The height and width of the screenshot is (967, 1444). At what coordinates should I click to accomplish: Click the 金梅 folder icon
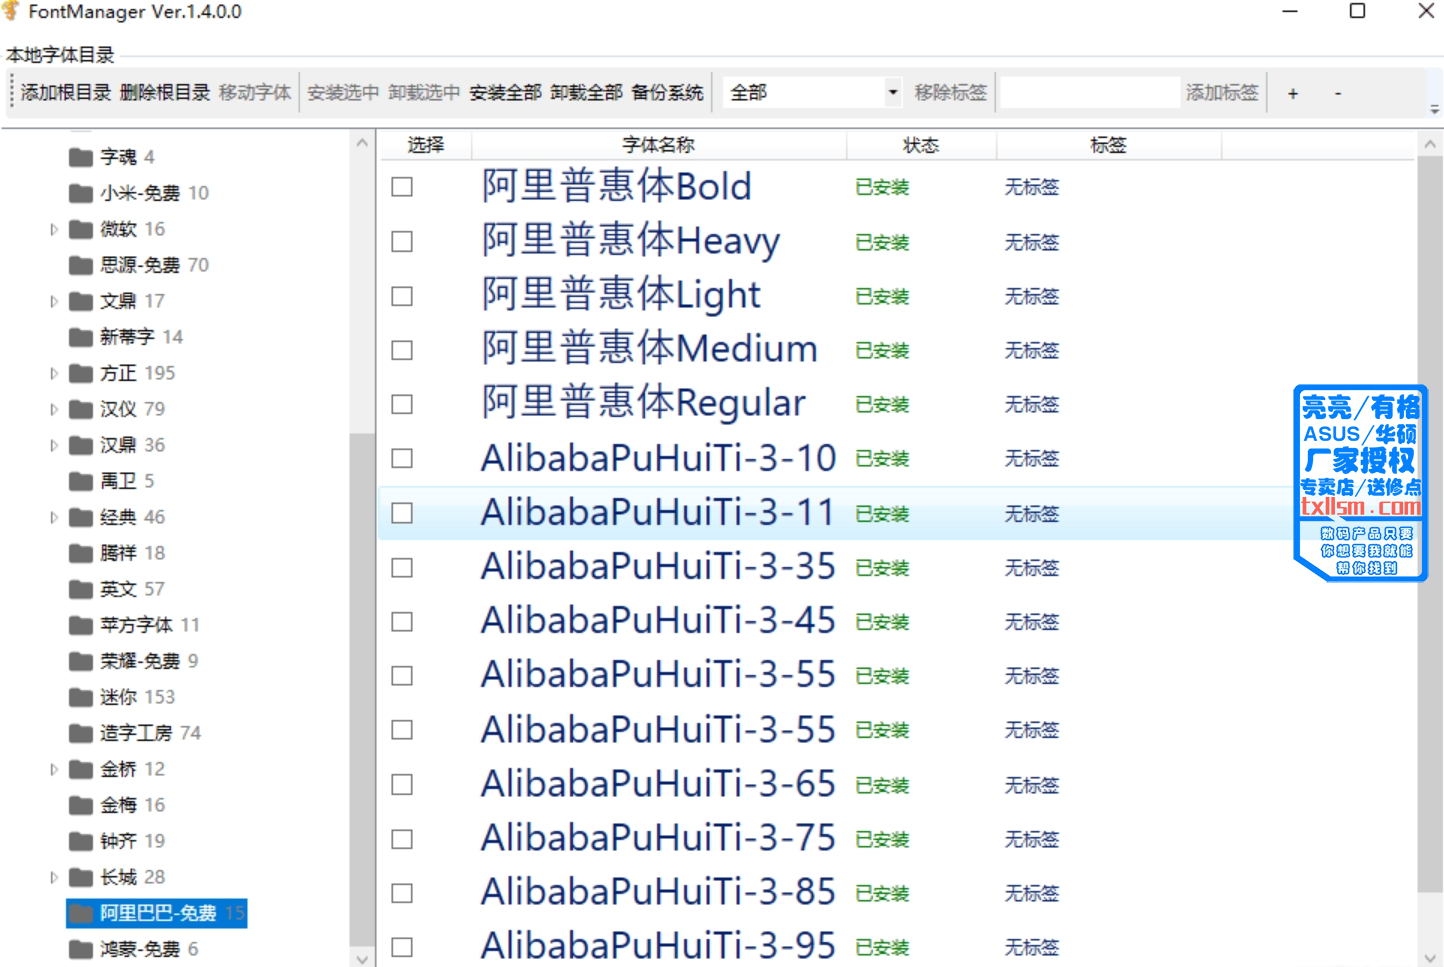[81, 805]
